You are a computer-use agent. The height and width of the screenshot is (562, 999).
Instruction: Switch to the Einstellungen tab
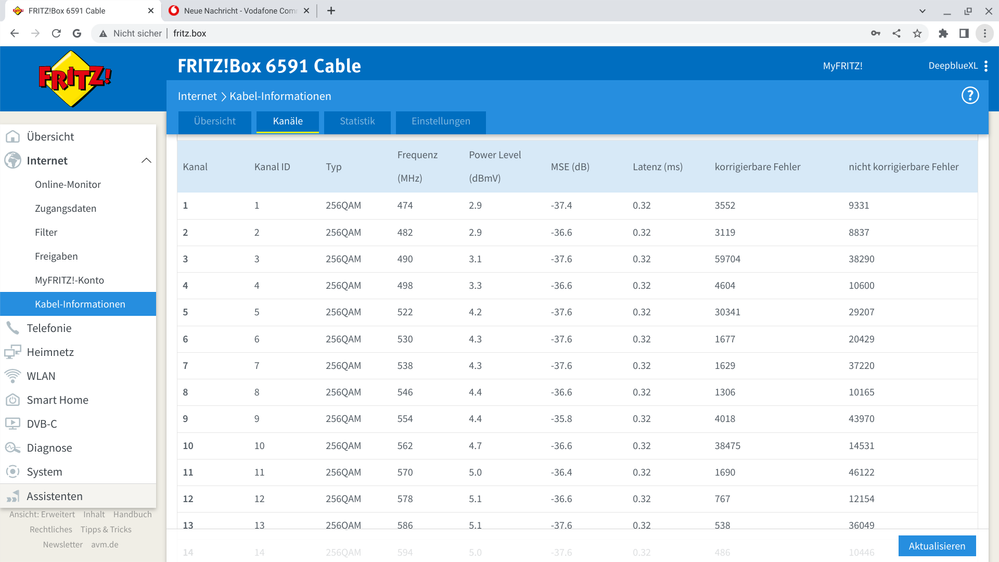(440, 121)
